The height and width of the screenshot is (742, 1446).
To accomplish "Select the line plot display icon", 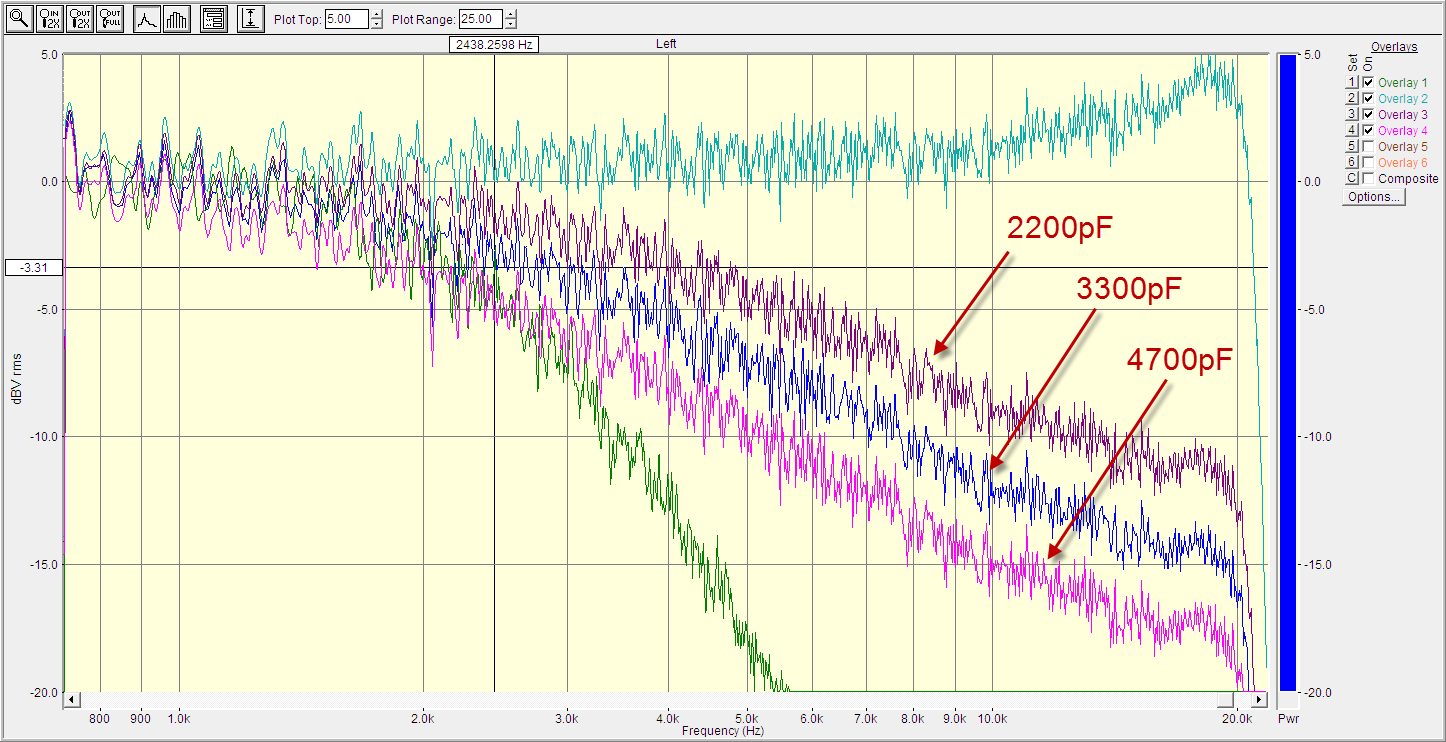I will [x=147, y=19].
